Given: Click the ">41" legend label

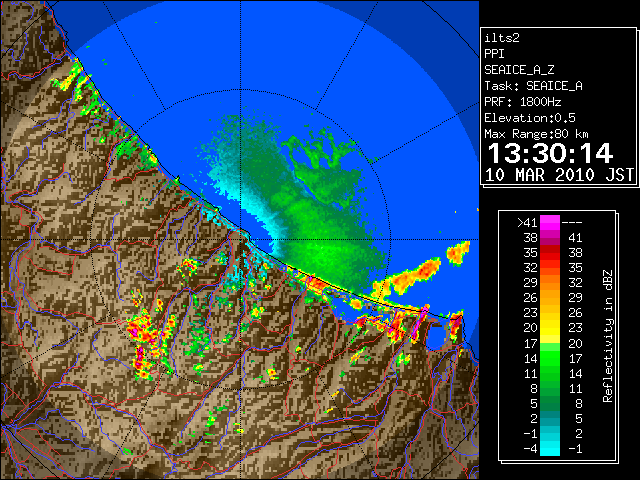Looking at the screenshot, I should (x=527, y=223).
